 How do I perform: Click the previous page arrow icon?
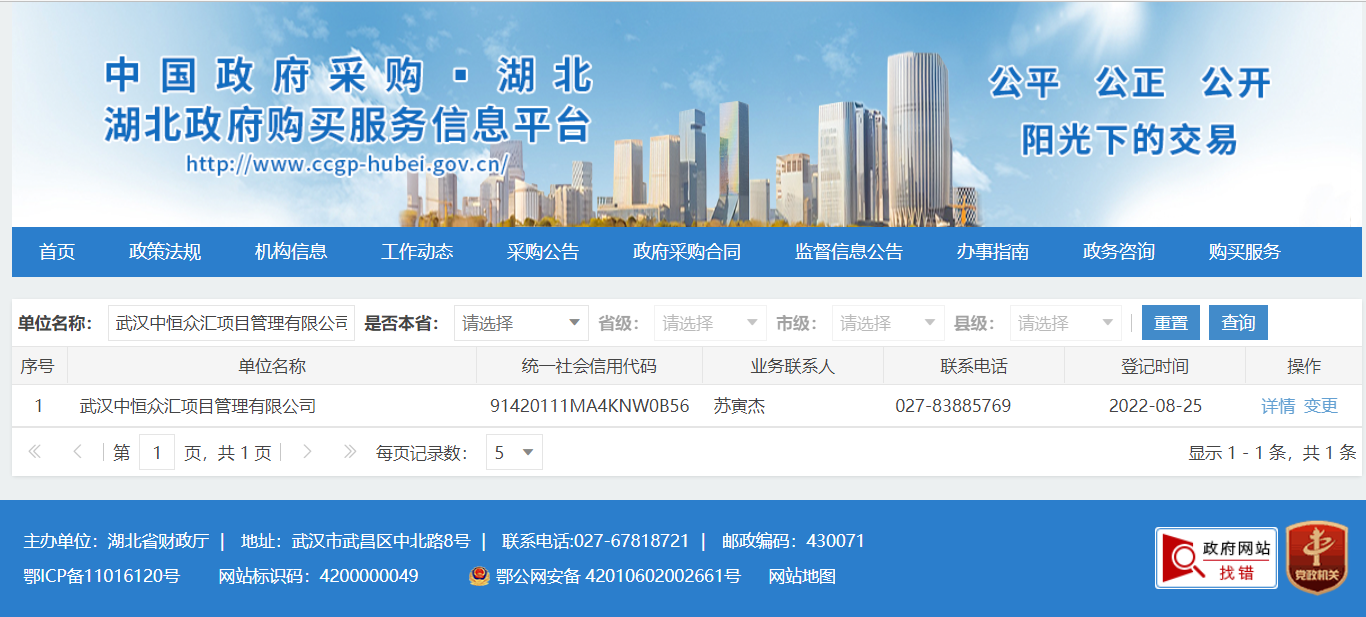tap(77, 452)
